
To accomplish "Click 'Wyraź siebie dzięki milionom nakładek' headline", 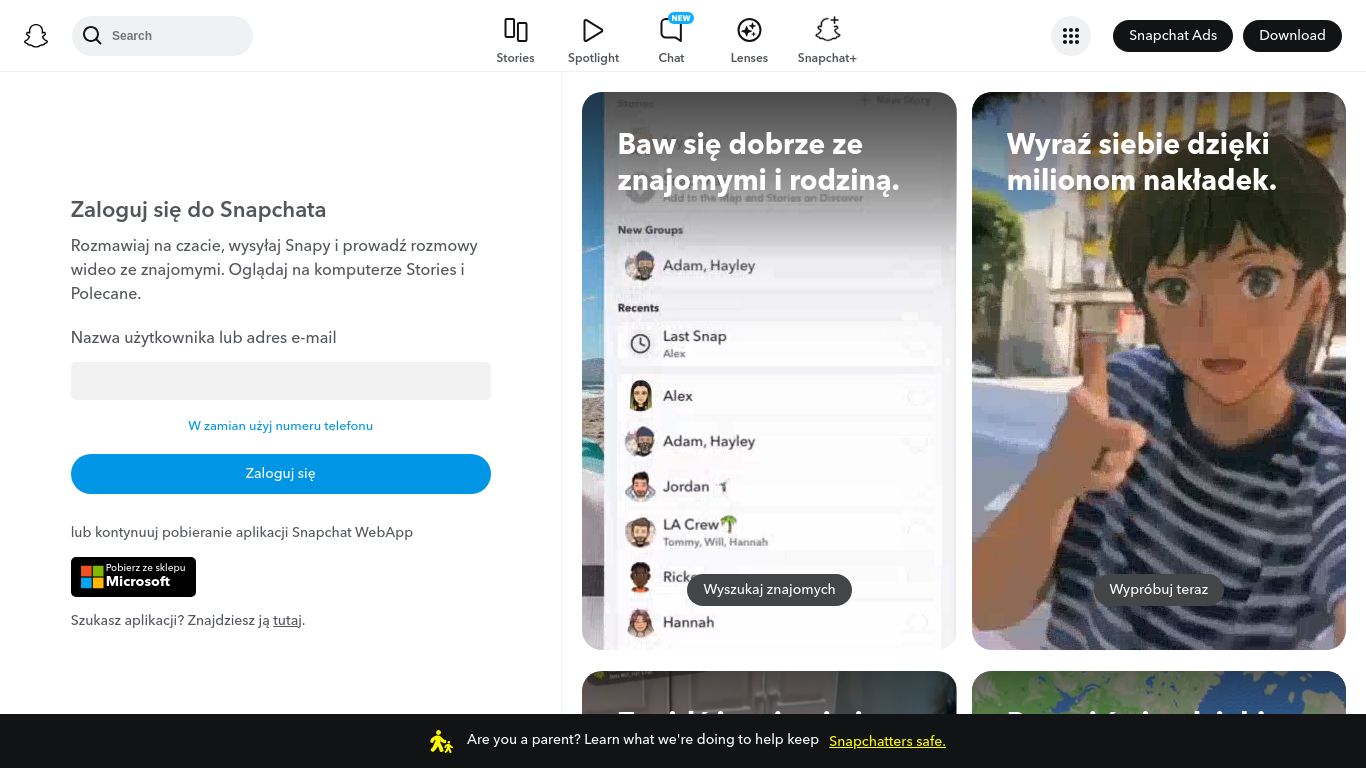I will pos(1142,162).
